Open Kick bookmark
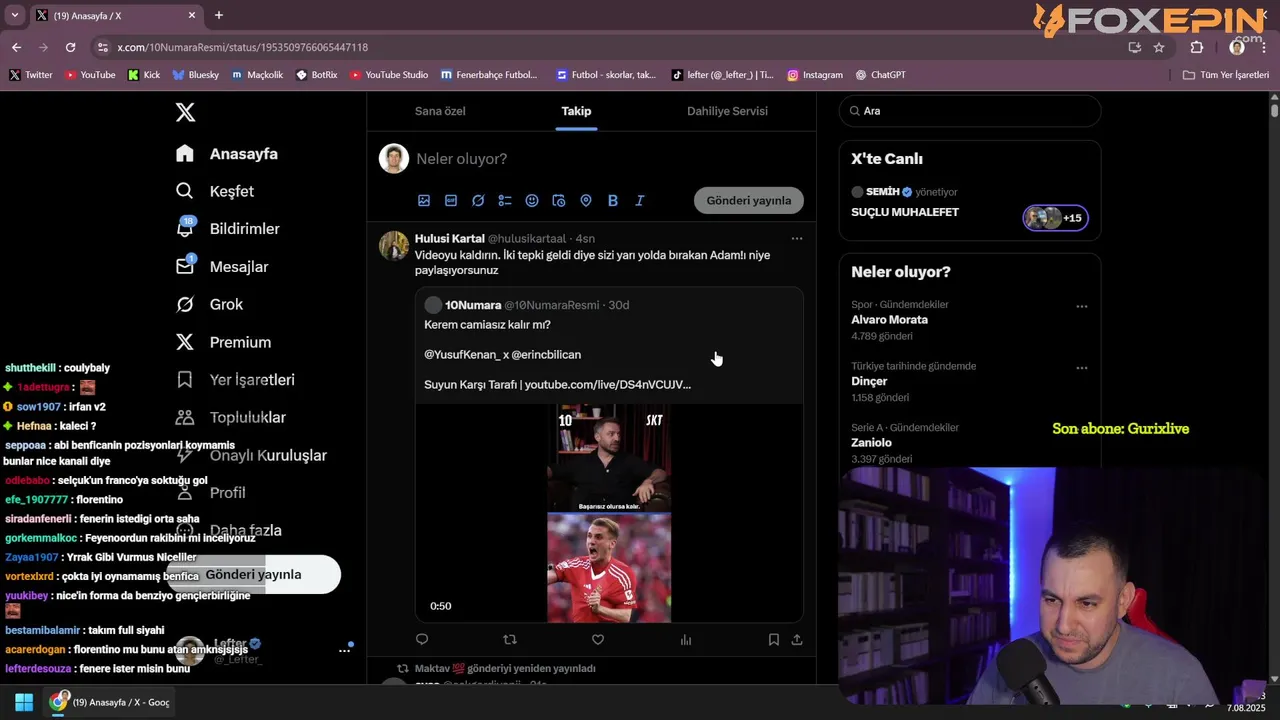 [x=144, y=75]
